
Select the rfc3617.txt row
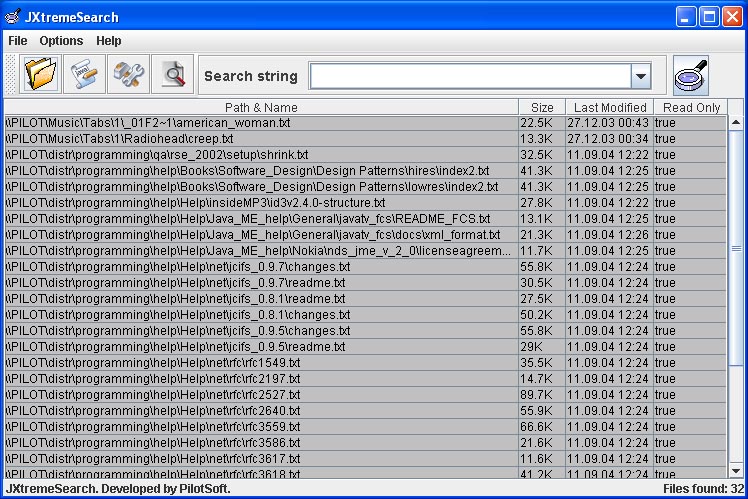point(365,458)
